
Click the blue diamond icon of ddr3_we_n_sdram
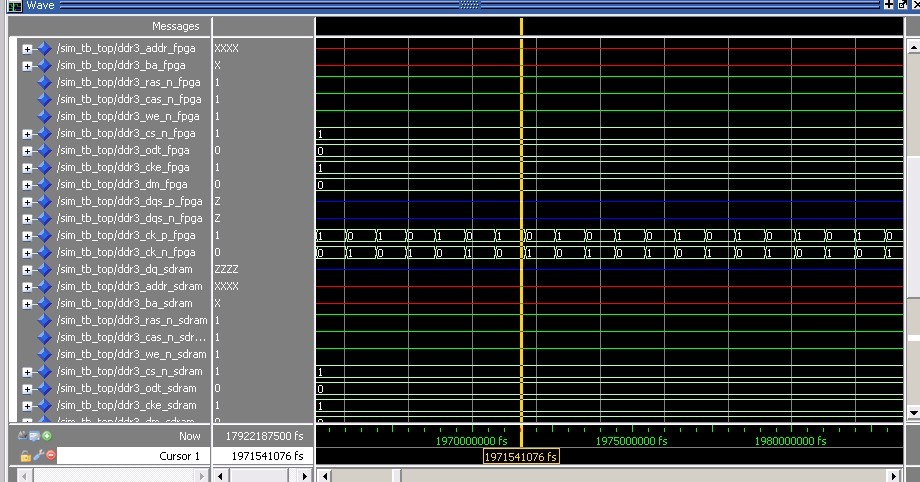pos(43,354)
